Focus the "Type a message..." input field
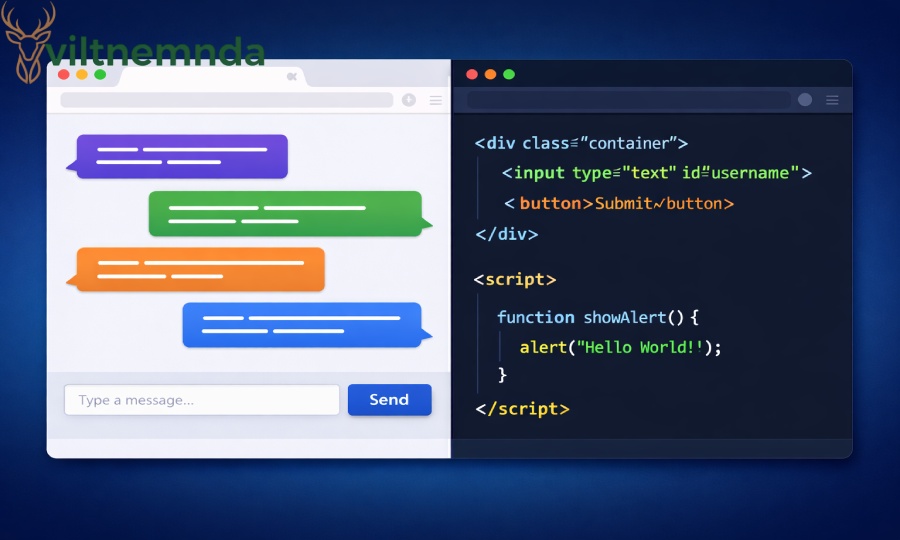This screenshot has width=900, height=540. tap(201, 399)
